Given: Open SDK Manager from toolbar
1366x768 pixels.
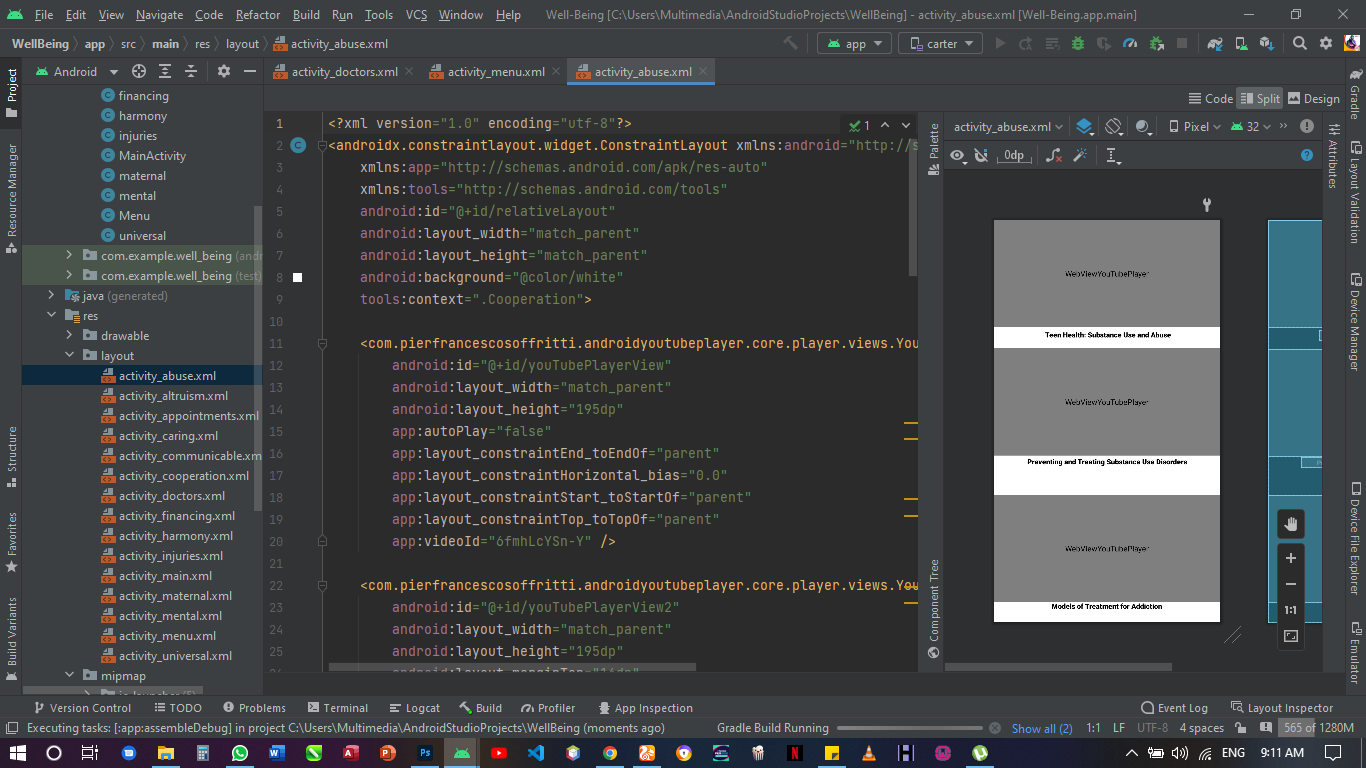Looking at the screenshot, I should (1267, 44).
